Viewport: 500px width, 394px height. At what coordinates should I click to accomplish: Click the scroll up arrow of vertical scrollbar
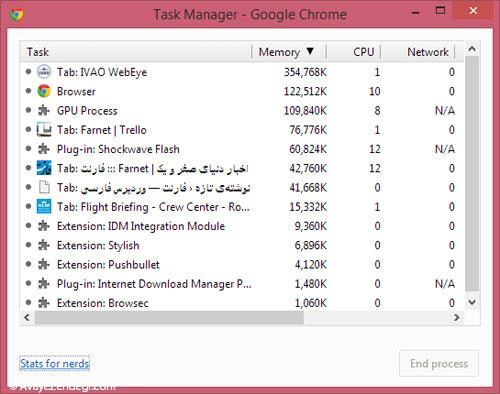[x=472, y=50]
